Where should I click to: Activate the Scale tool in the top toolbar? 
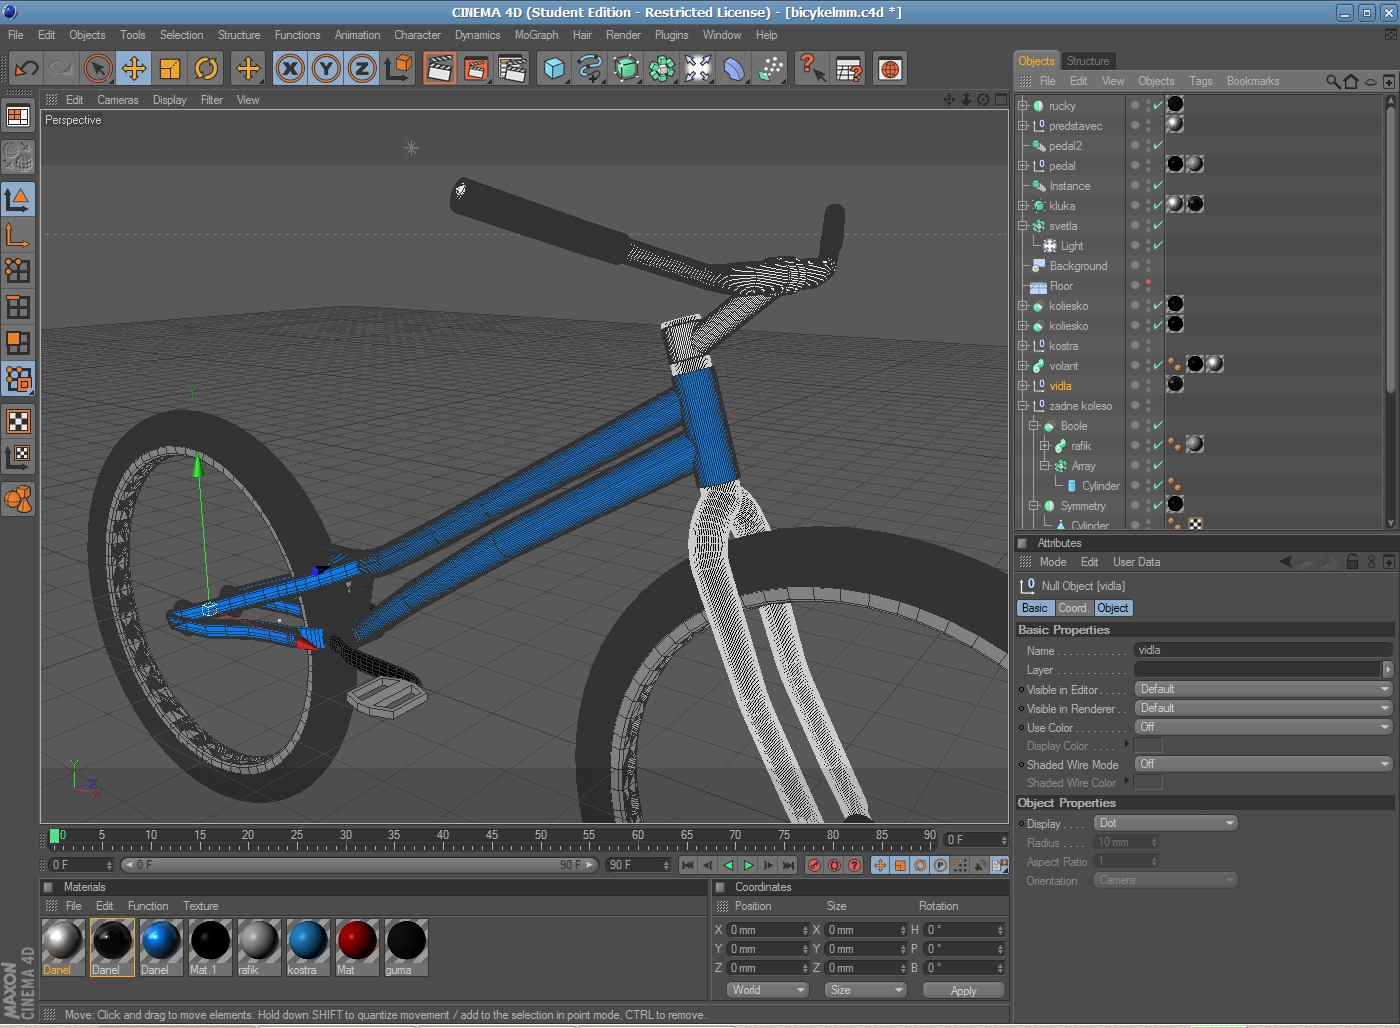(x=170, y=69)
